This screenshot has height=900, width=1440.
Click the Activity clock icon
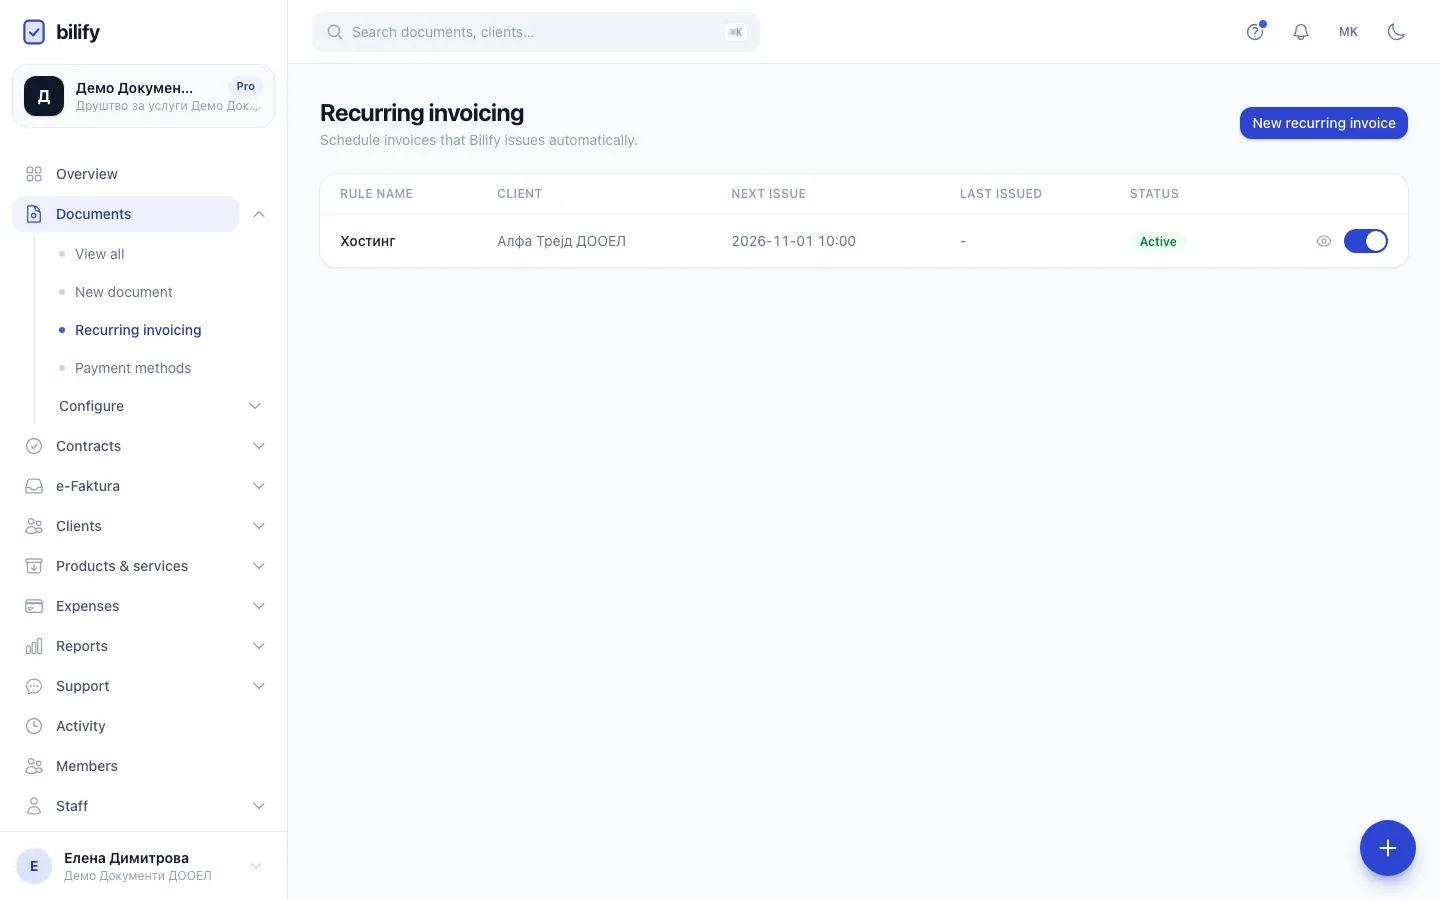click(34, 726)
